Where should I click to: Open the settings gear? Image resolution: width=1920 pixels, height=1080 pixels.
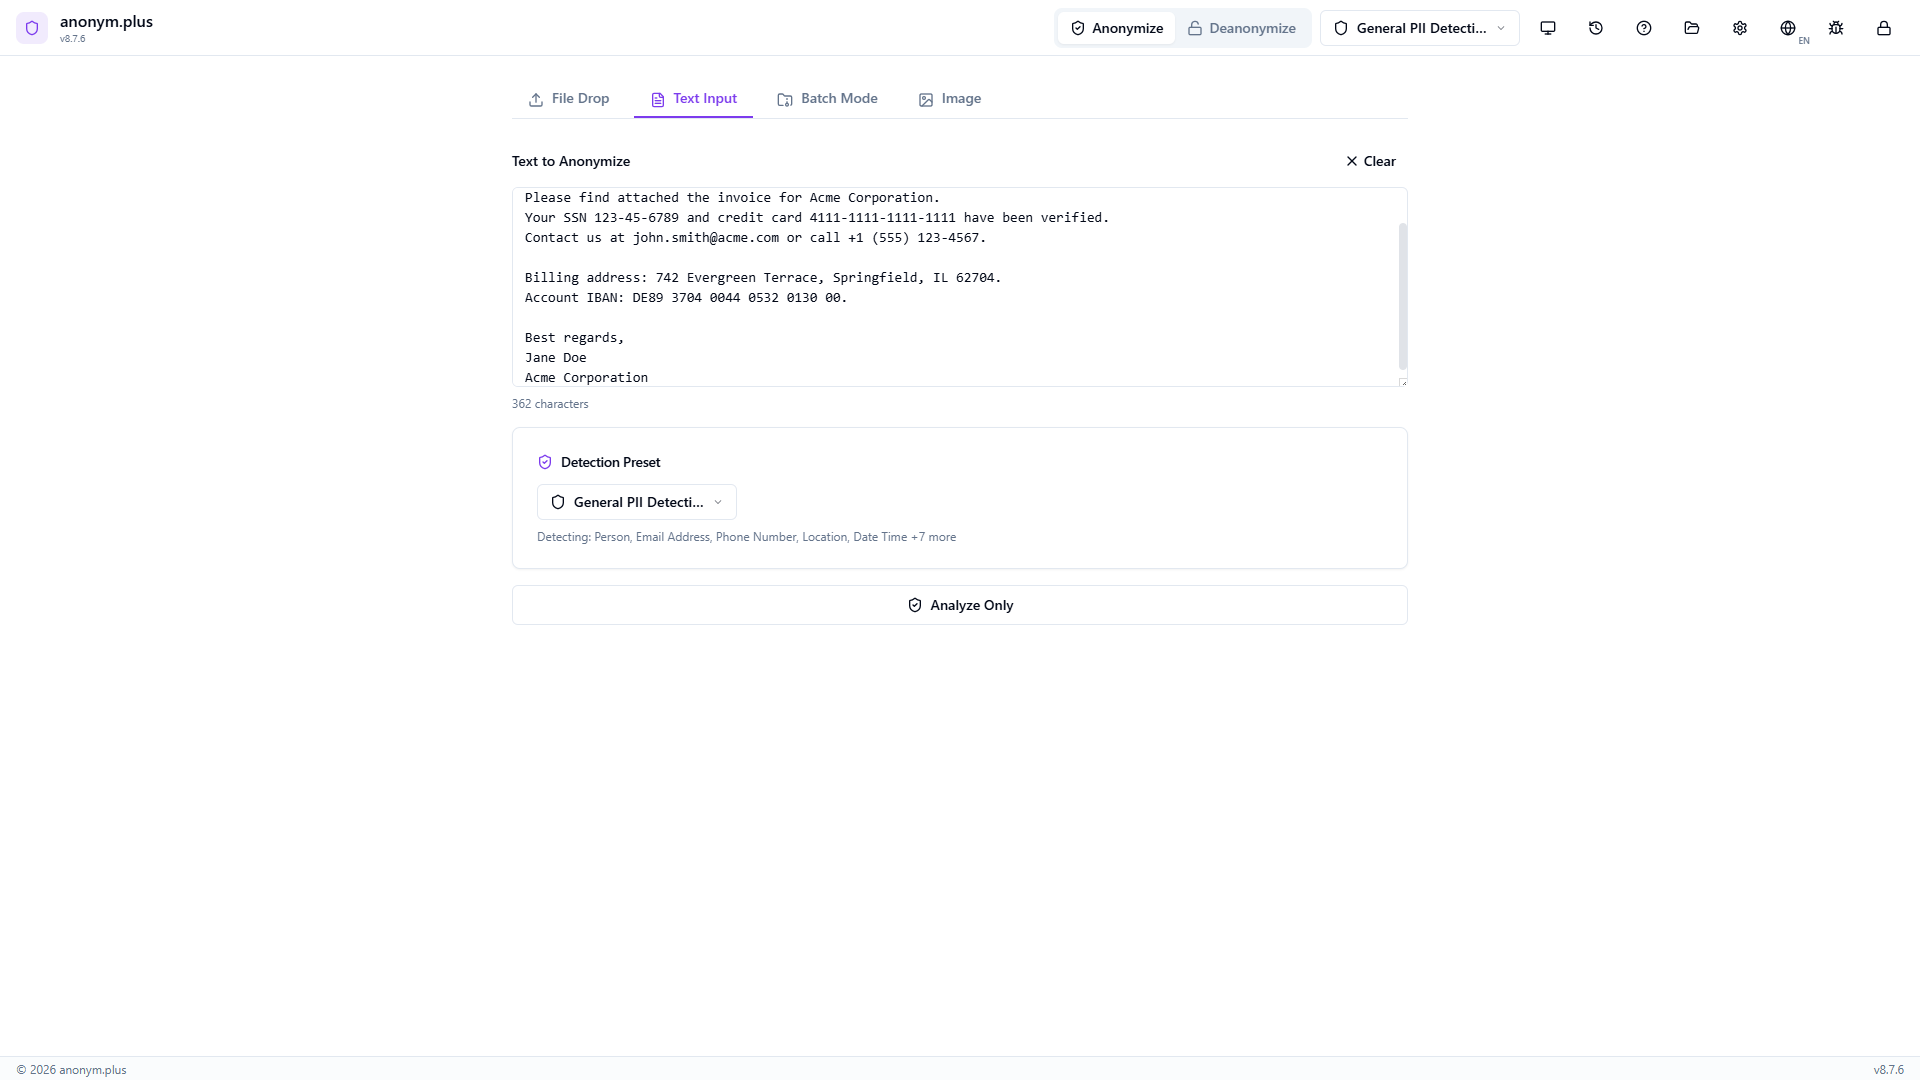[1739, 28]
